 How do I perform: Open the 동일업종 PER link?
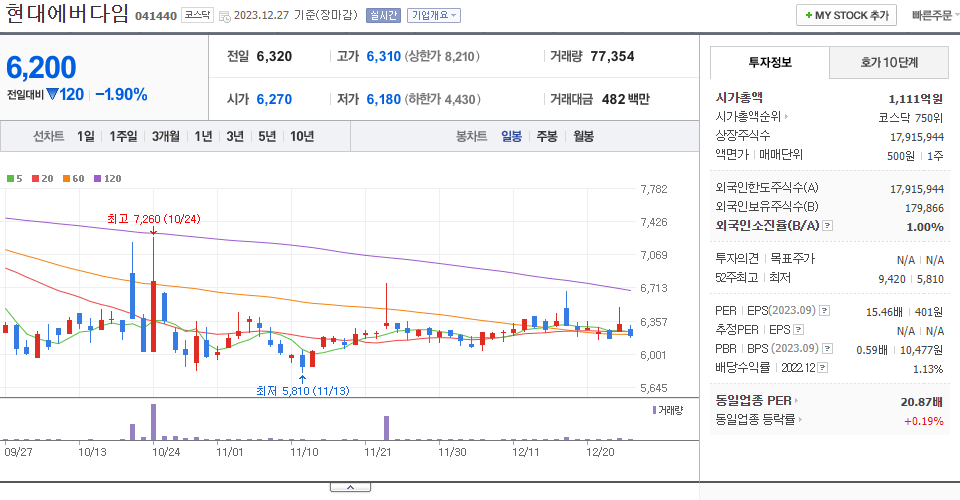[x=756, y=401]
